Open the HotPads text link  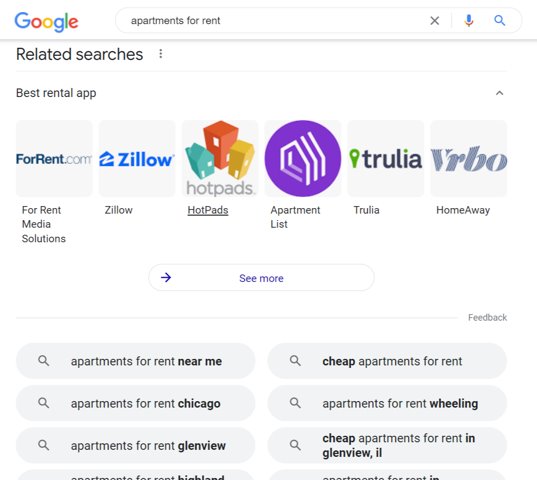point(208,210)
